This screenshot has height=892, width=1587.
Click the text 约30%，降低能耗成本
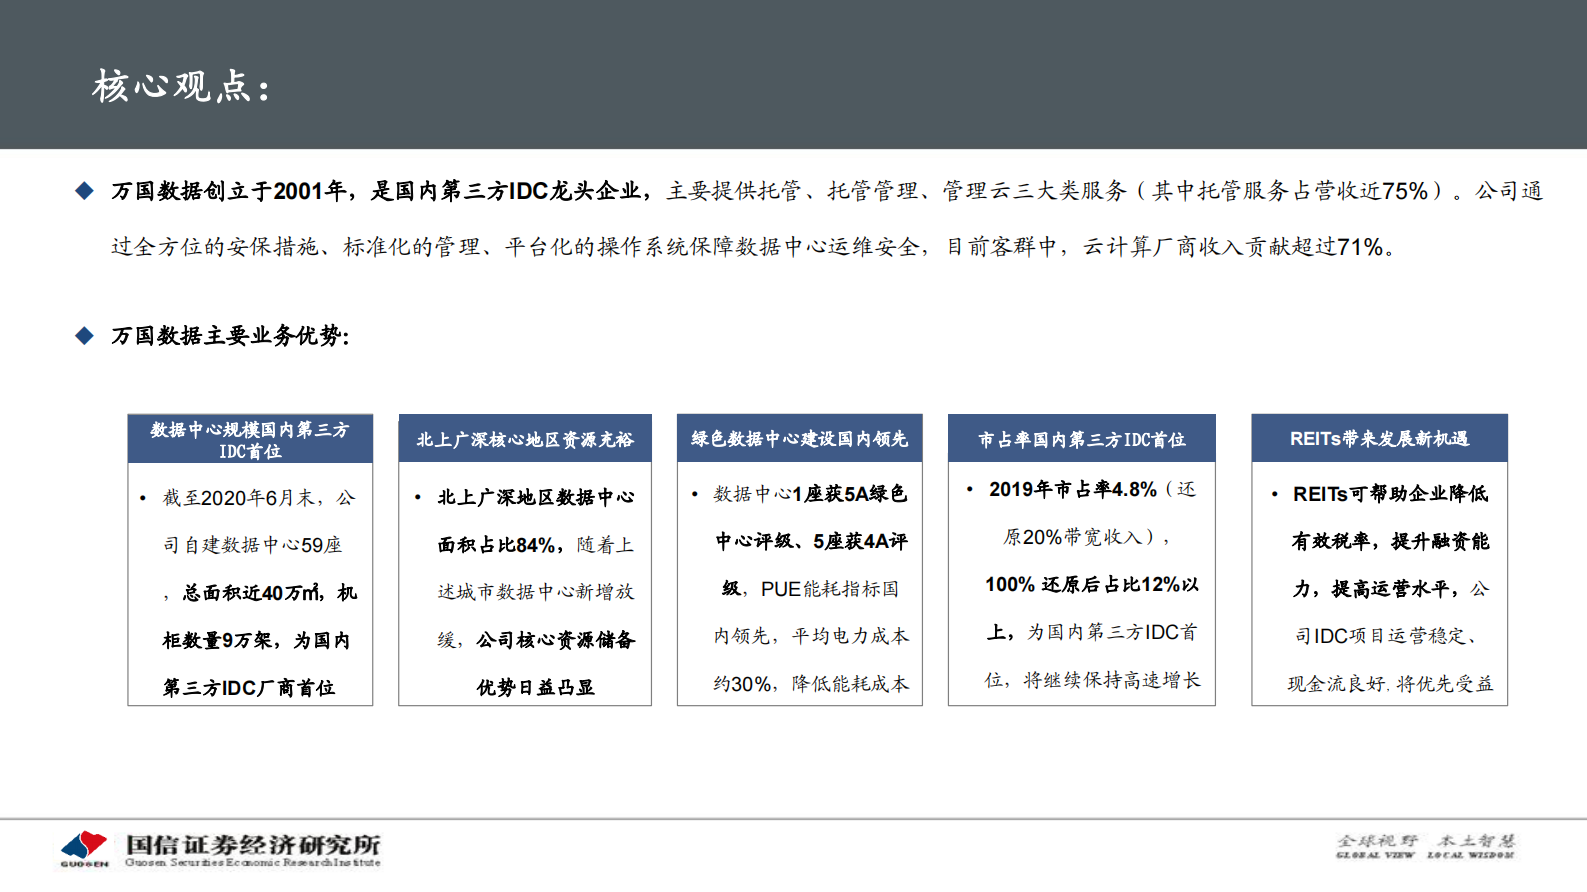(x=811, y=684)
